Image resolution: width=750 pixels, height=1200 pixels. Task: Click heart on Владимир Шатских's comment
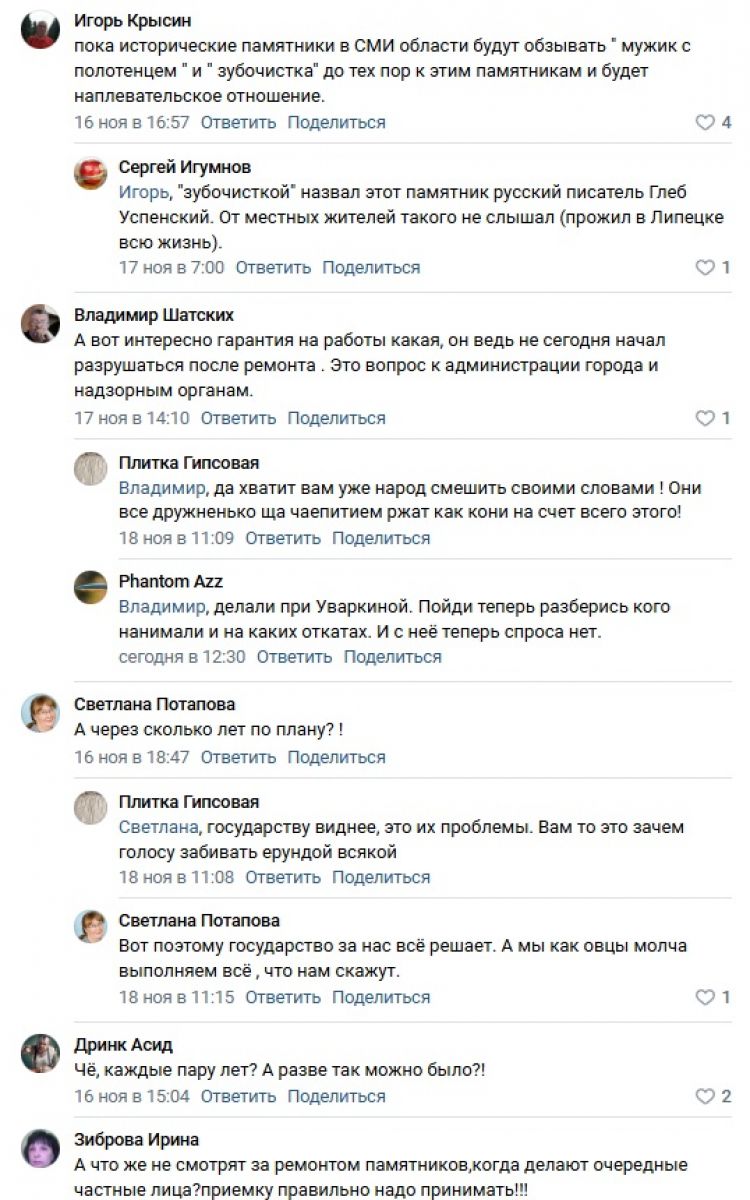(x=705, y=419)
